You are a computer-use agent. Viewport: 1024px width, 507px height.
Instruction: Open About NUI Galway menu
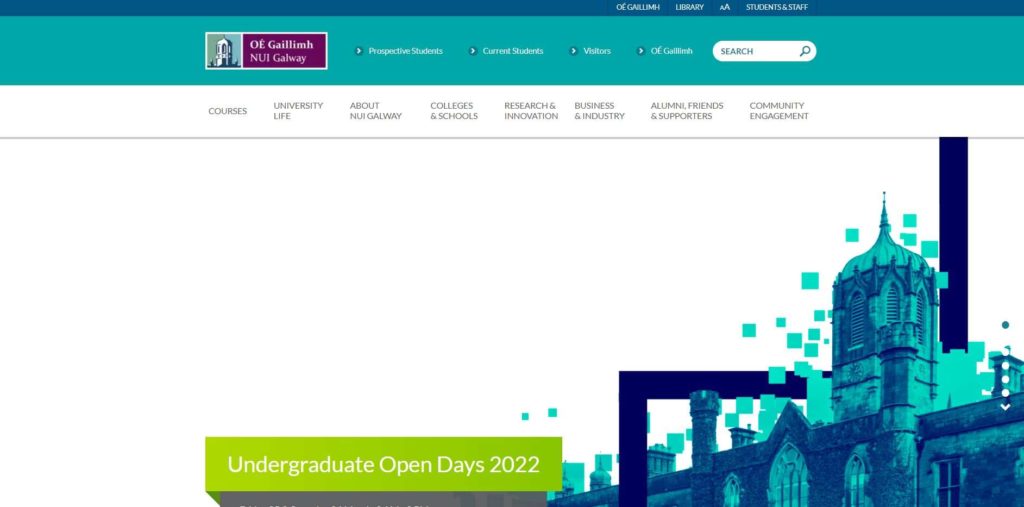pyautogui.click(x=376, y=111)
